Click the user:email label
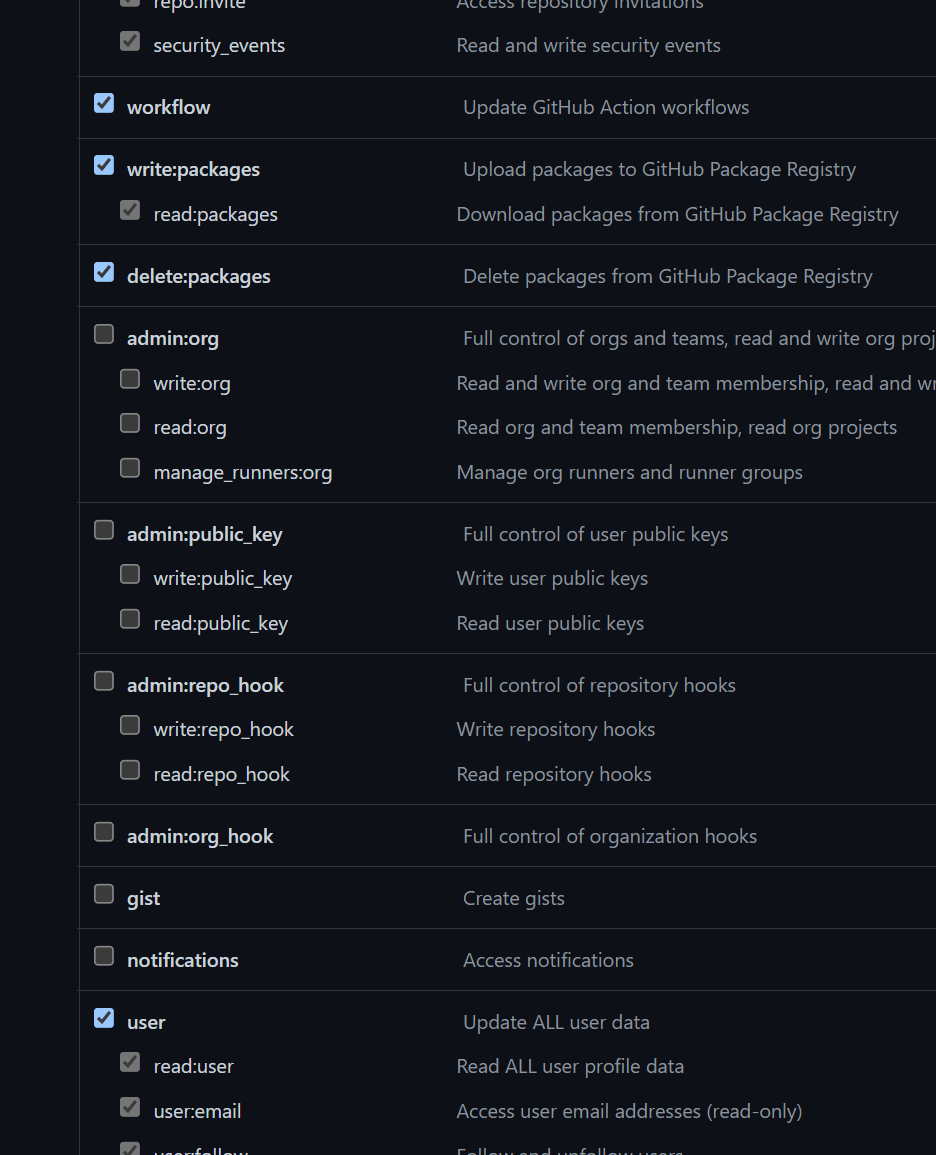936x1155 pixels. tap(197, 1112)
